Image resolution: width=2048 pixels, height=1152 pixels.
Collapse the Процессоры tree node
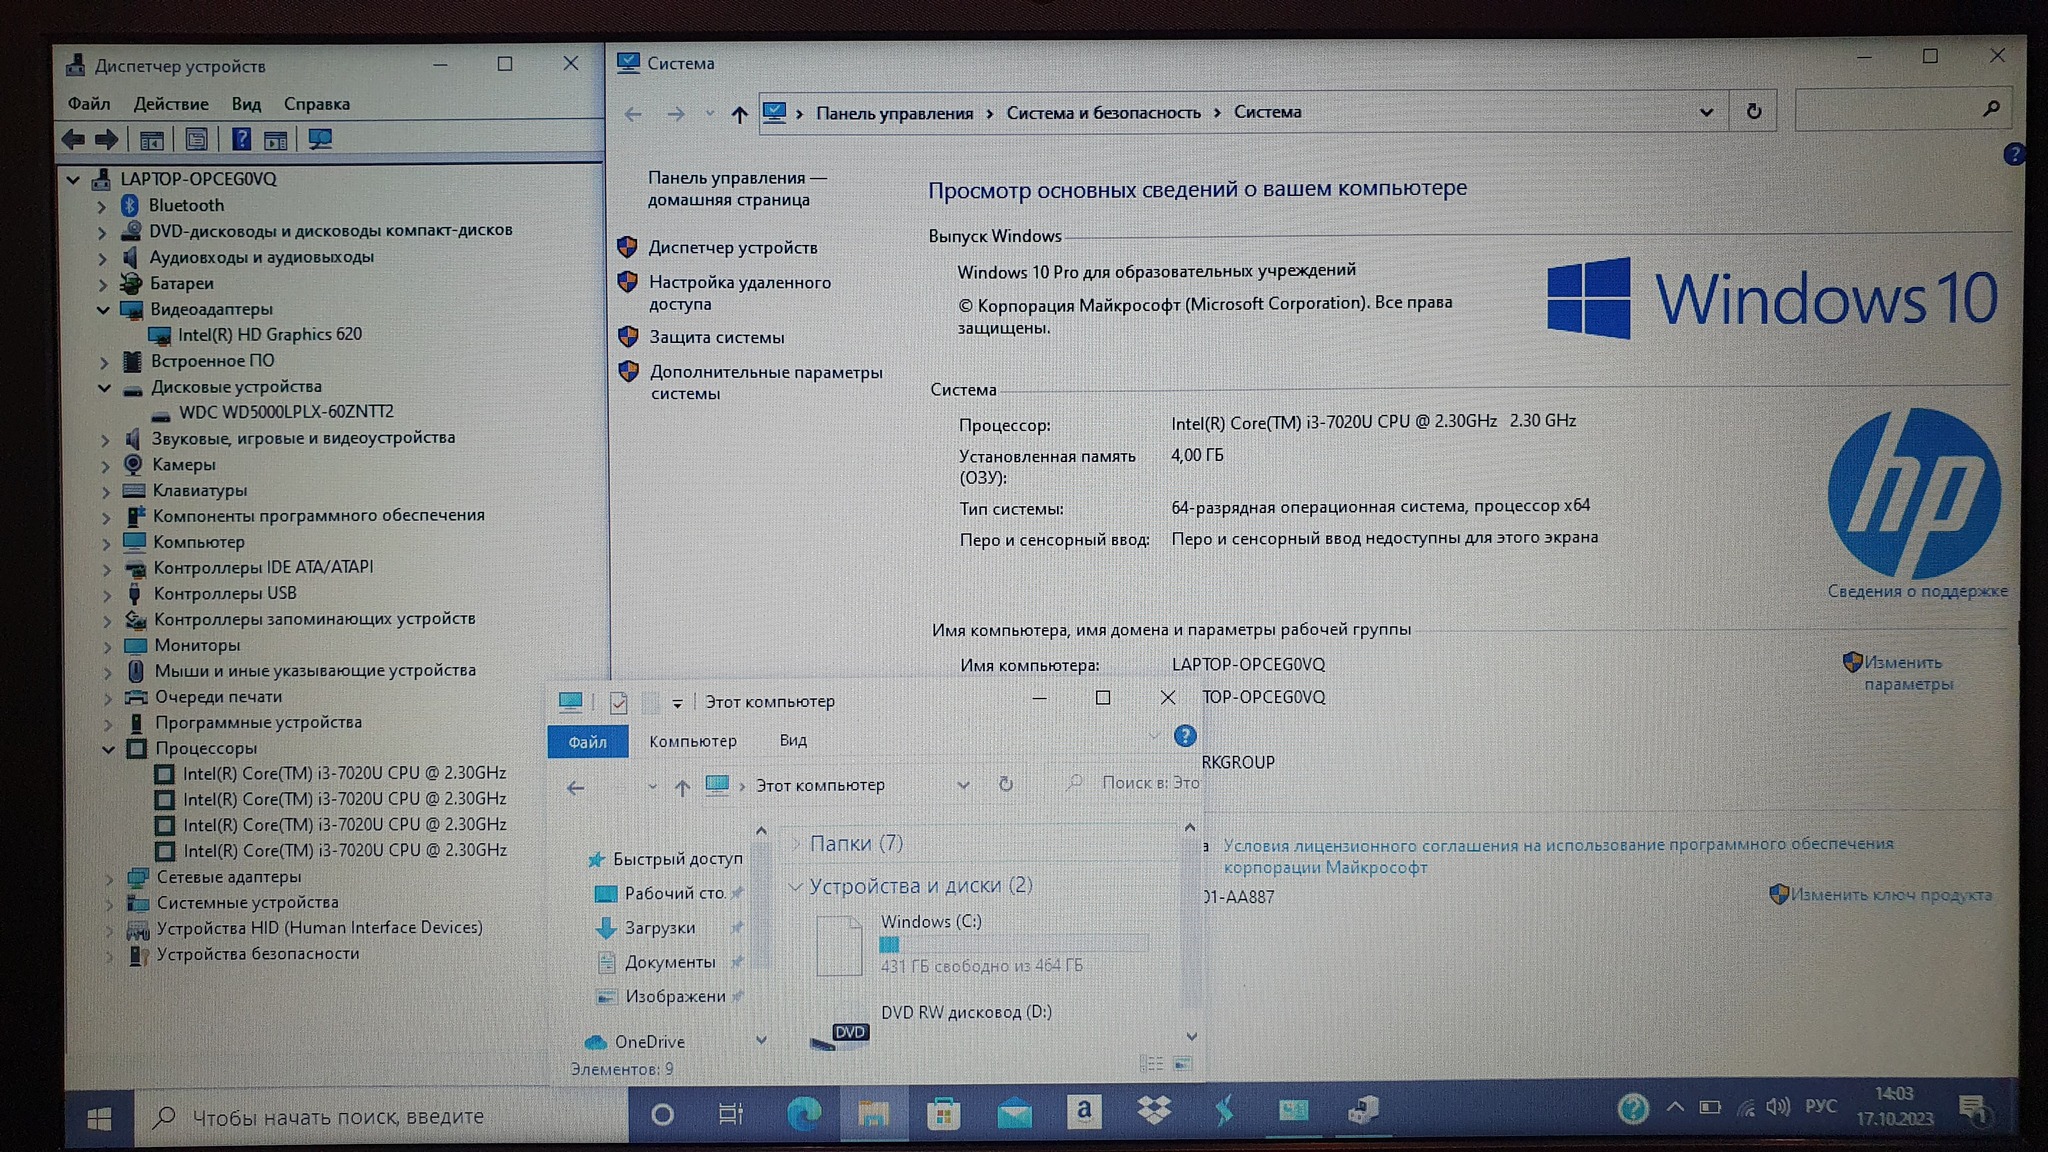[108, 749]
